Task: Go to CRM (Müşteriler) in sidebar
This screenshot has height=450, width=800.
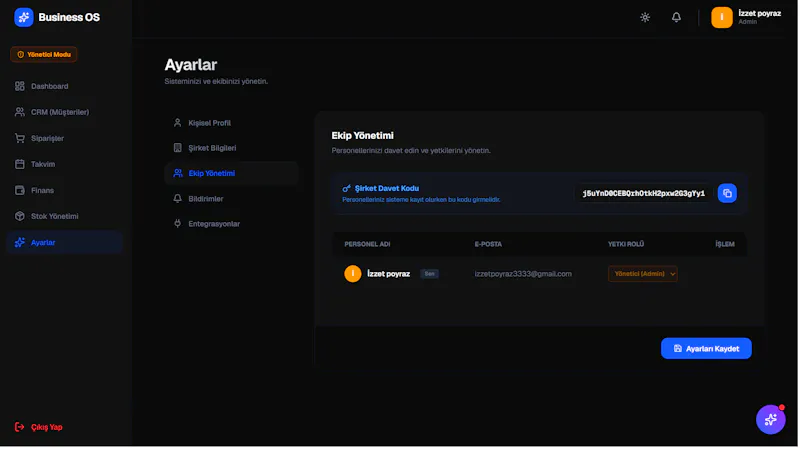Action: [x=64, y=112]
